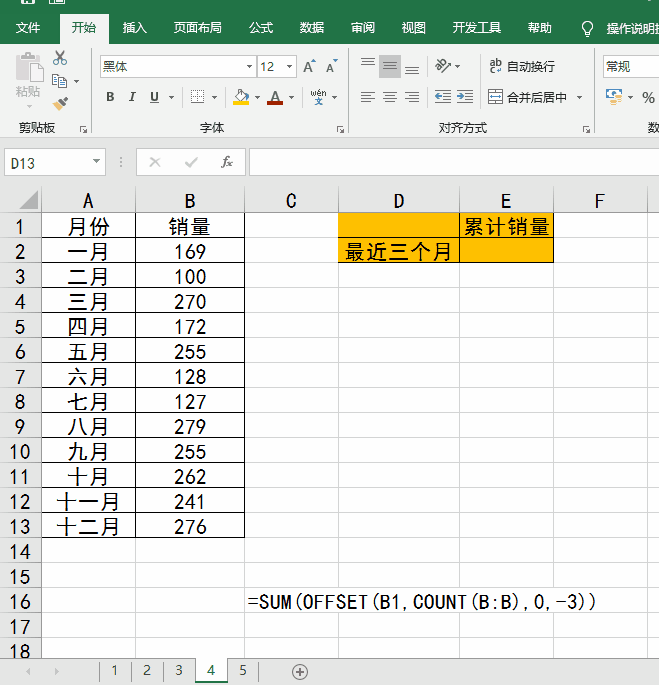659x685 pixels.
Task: Switch to the 视图 View tab
Action: 413,28
